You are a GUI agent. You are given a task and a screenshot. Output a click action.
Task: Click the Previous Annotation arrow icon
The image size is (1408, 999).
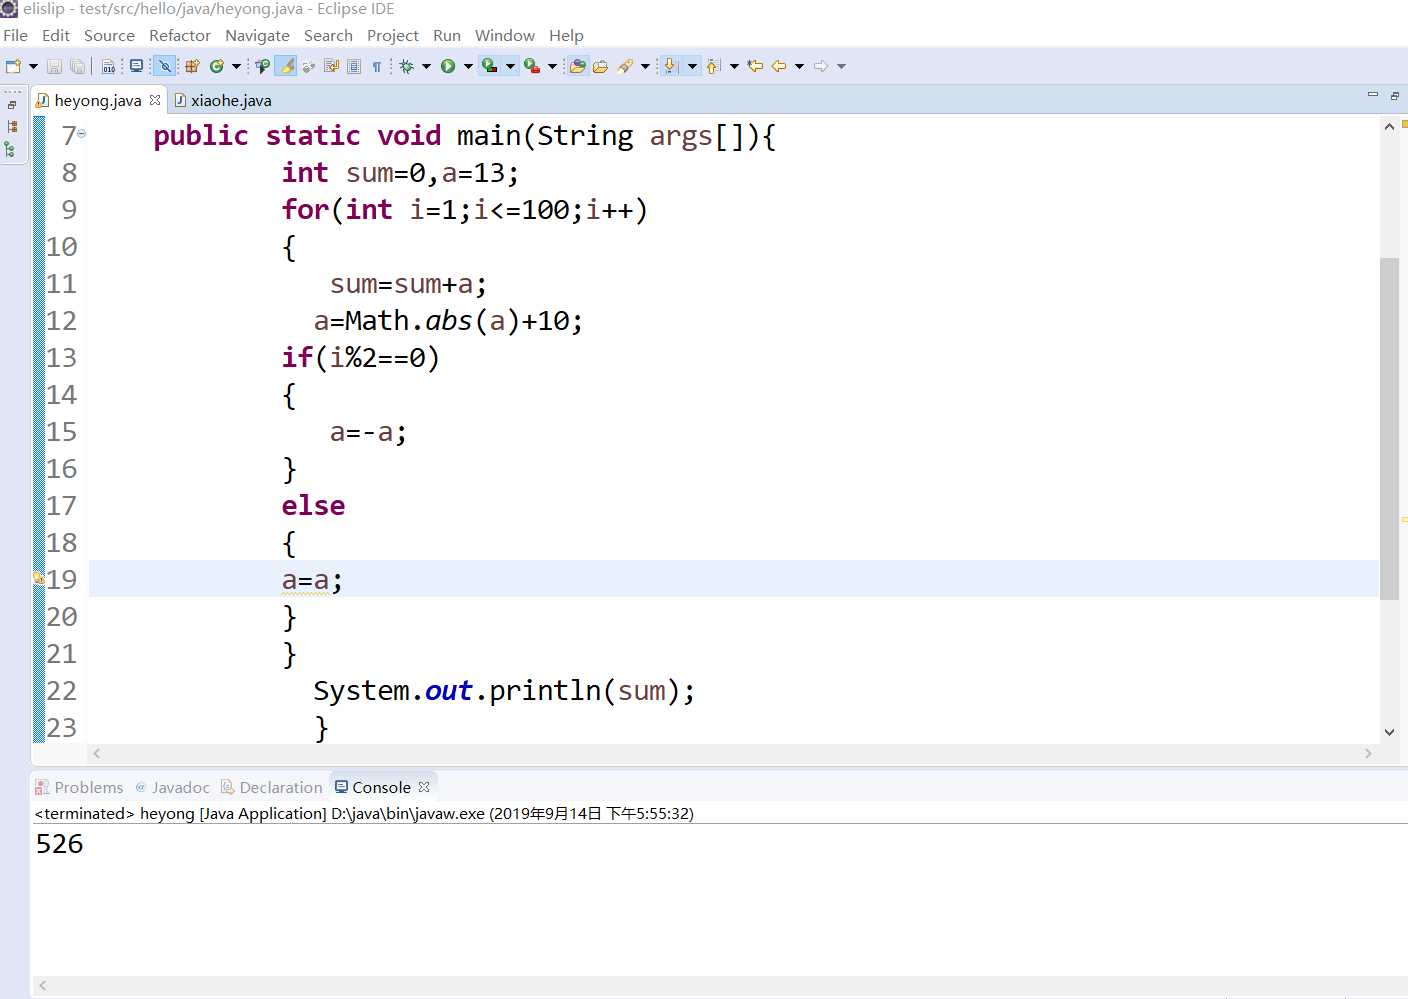(713, 66)
